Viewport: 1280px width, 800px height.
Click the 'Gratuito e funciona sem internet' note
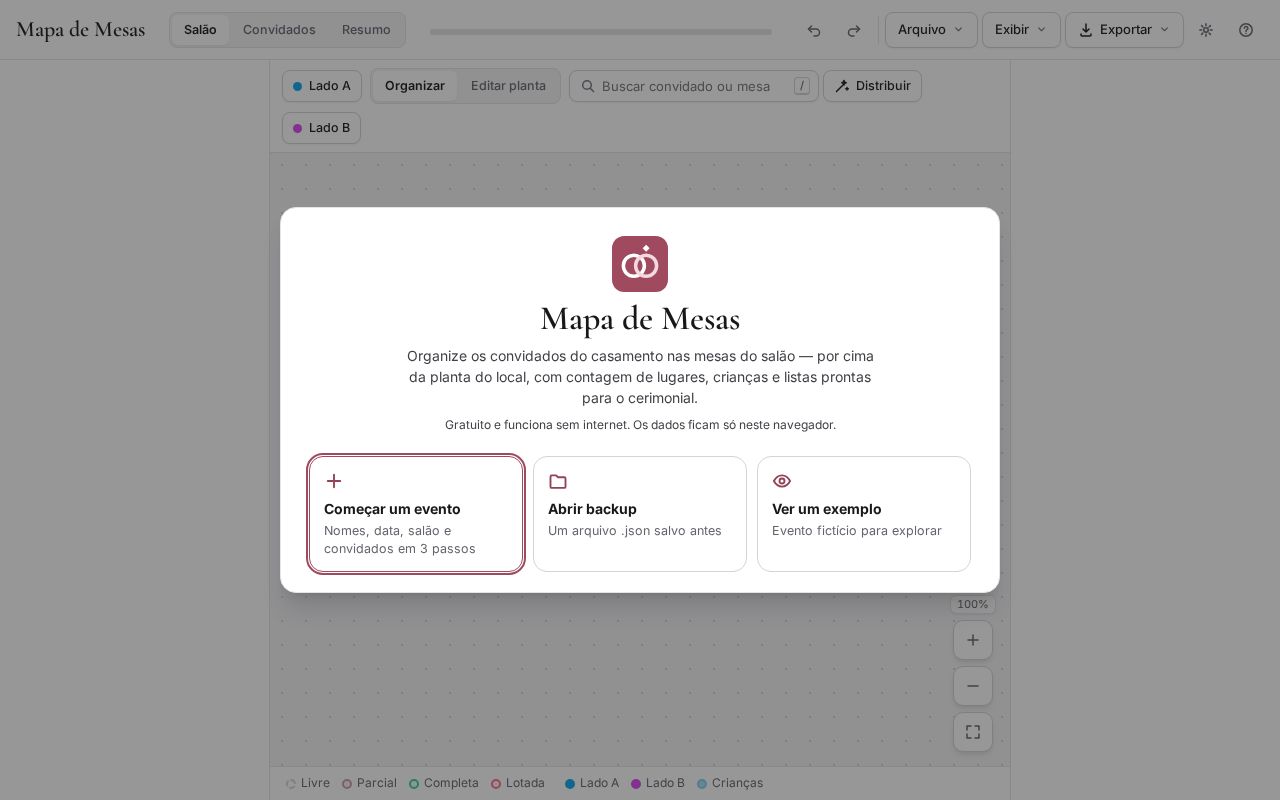[x=640, y=425]
